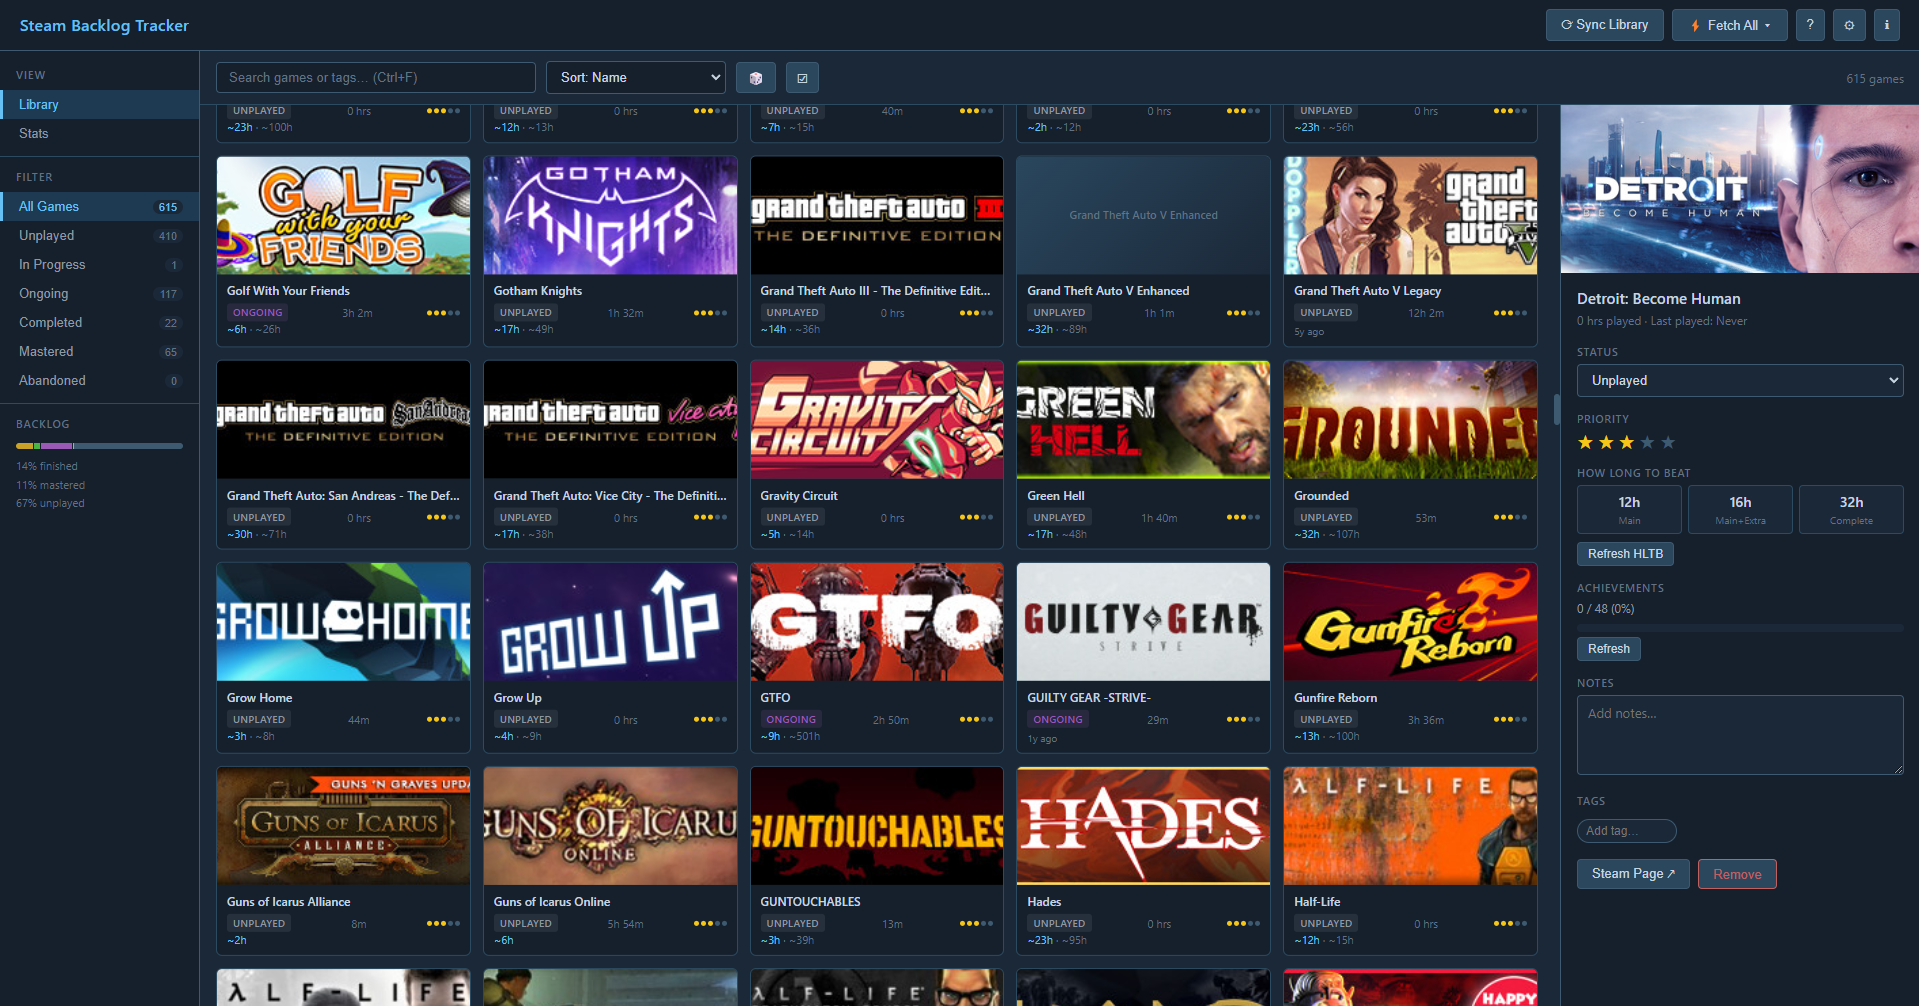Toggle multi-select checkbox icon in toolbar
Viewport: 1919px width, 1006px height.
[802, 78]
